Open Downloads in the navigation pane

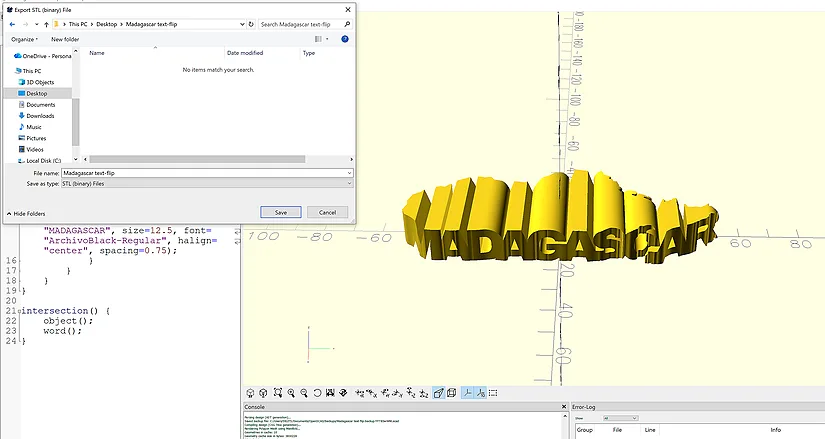tap(36, 116)
